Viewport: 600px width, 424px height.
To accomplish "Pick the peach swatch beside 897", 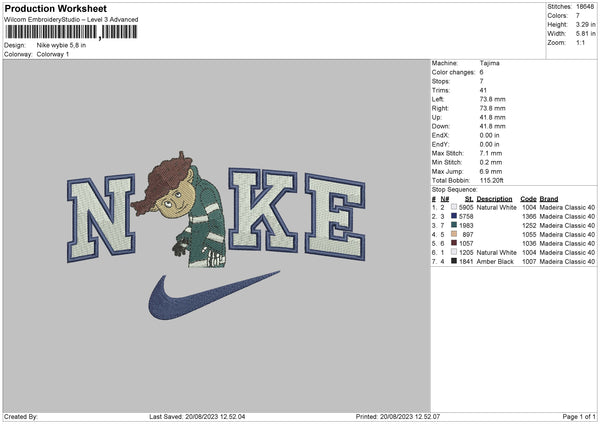I will tap(454, 234).
